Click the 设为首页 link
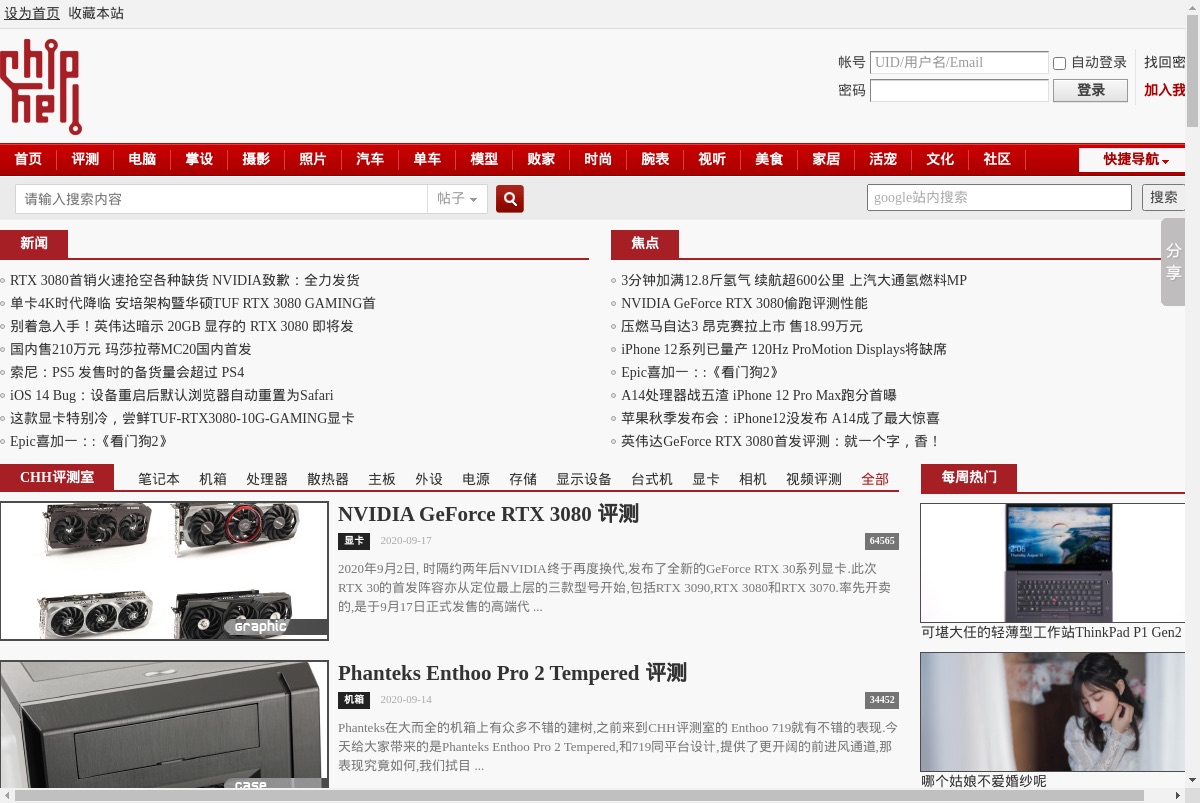The height and width of the screenshot is (803, 1200). click(32, 13)
